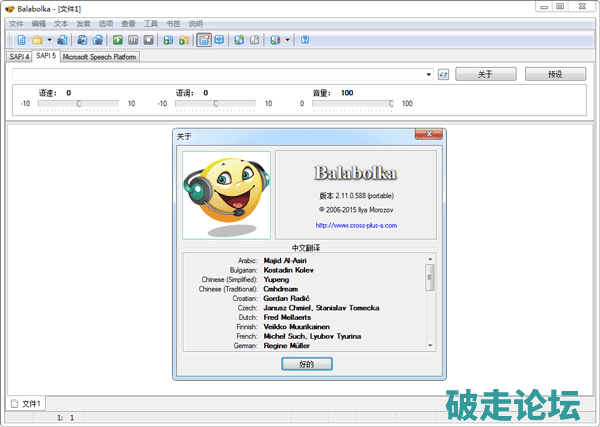Open the dropdown arrow near the Help icon

pyautogui.click(x=288, y=40)
